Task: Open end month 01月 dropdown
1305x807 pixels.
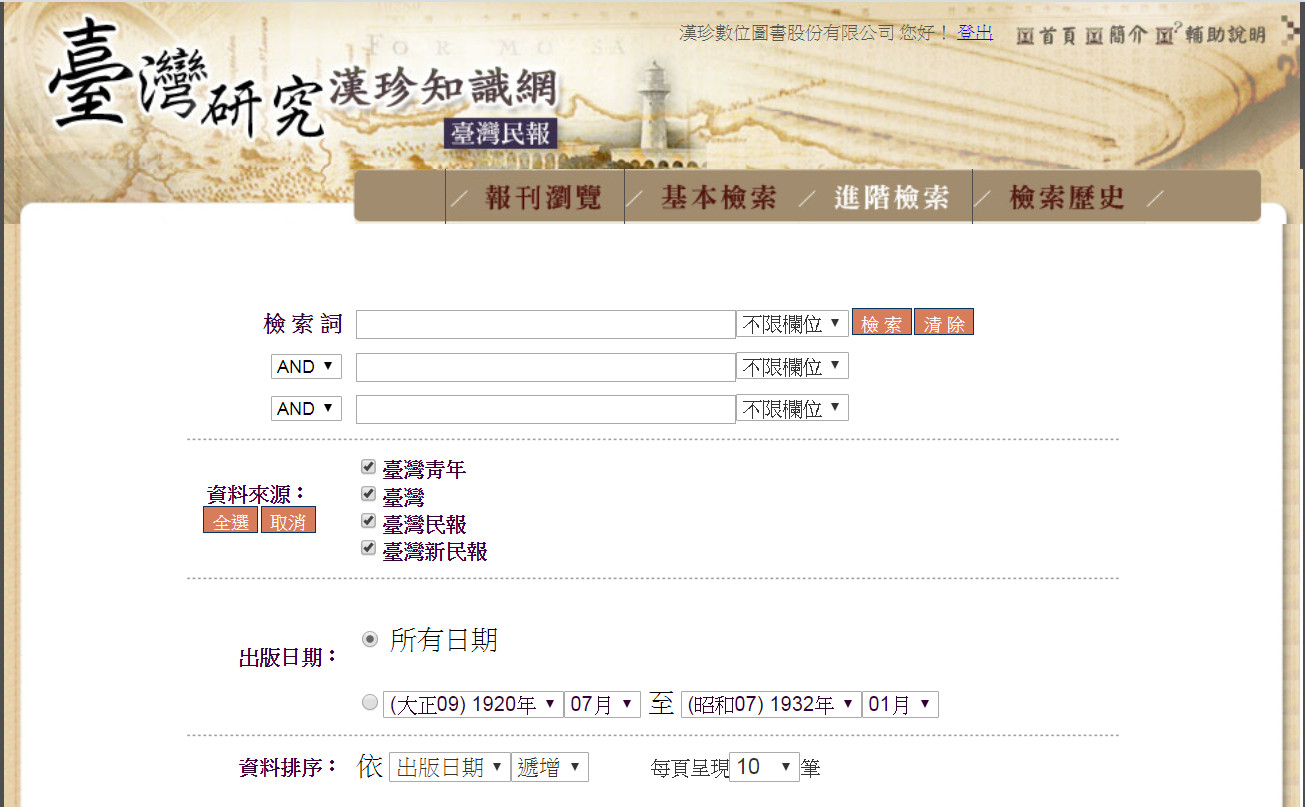Action: (900, 705)
